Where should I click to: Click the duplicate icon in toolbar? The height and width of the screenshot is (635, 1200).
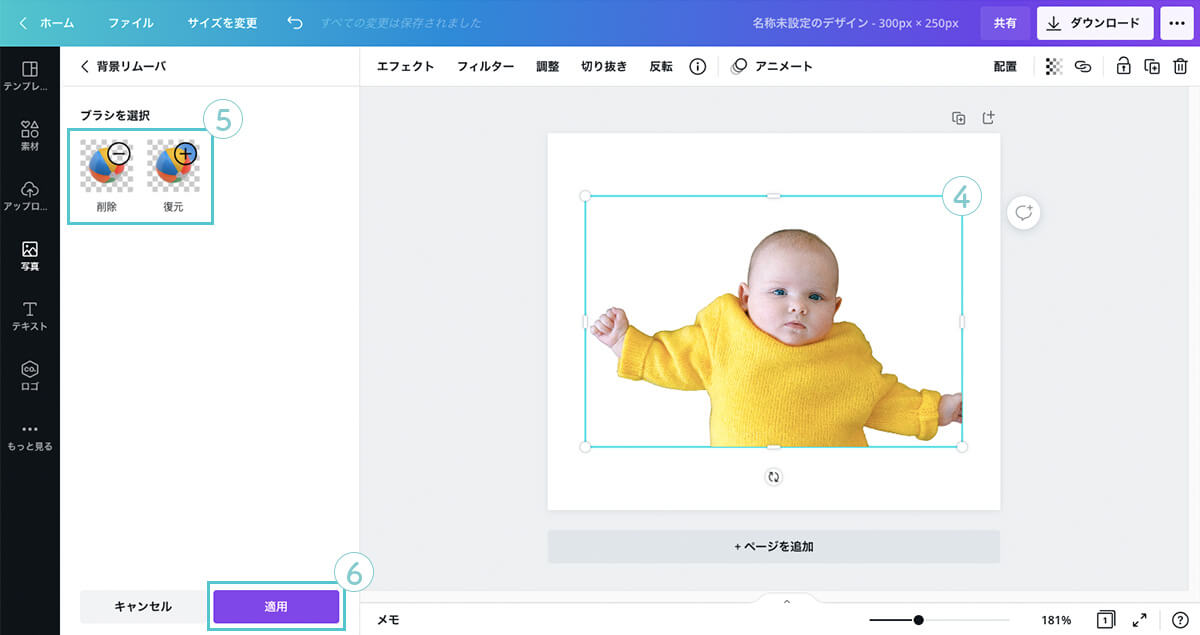(x=1152, y=67)
